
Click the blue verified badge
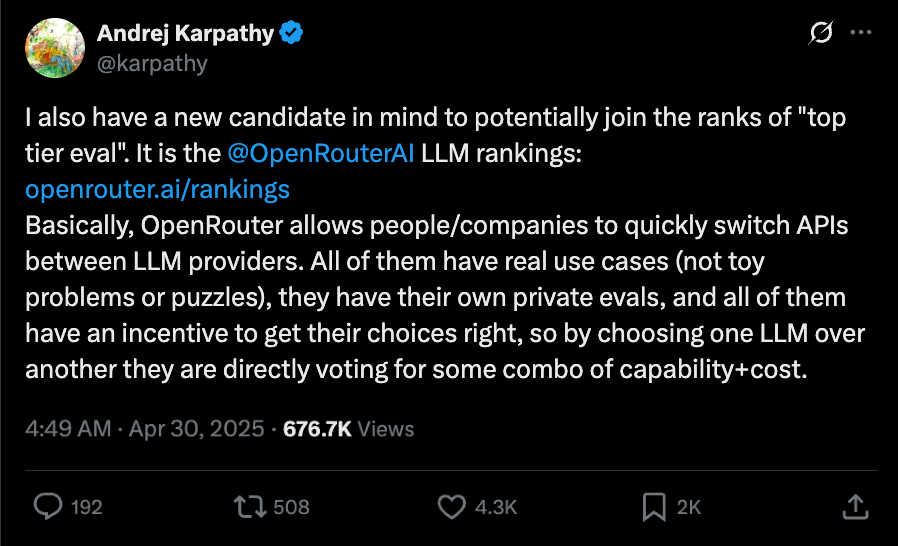(292, 33)
